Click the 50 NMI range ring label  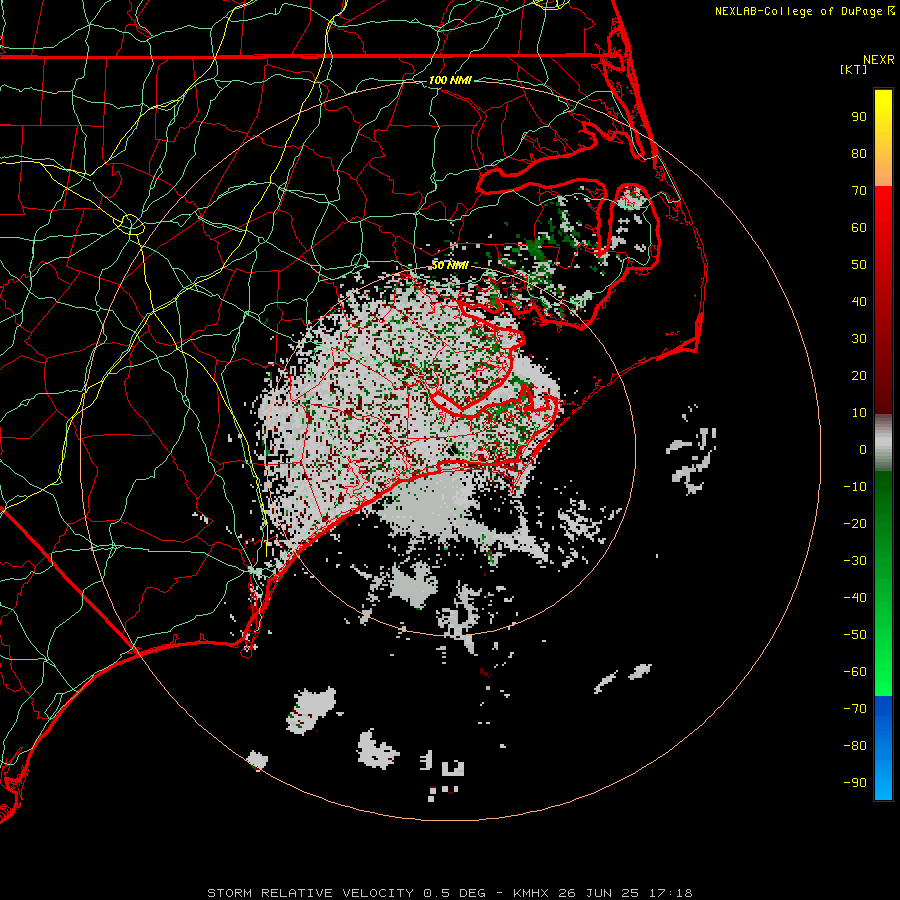point(450,265)
